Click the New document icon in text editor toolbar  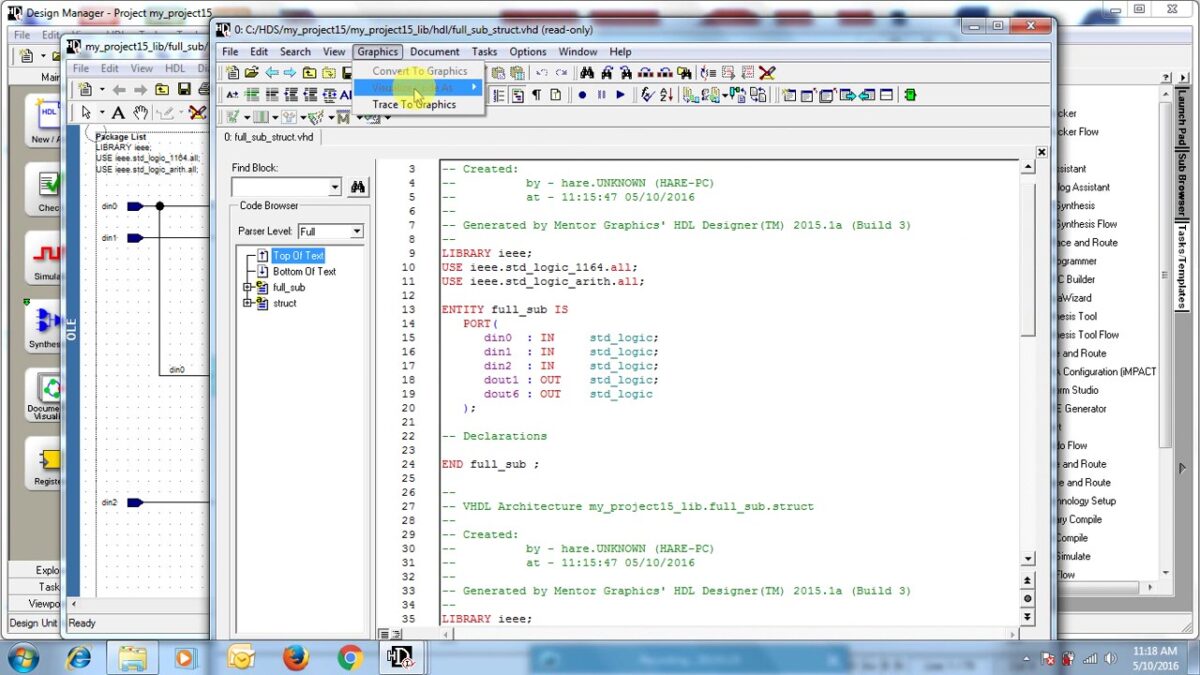pyautogui.click(x=232, y=72)
